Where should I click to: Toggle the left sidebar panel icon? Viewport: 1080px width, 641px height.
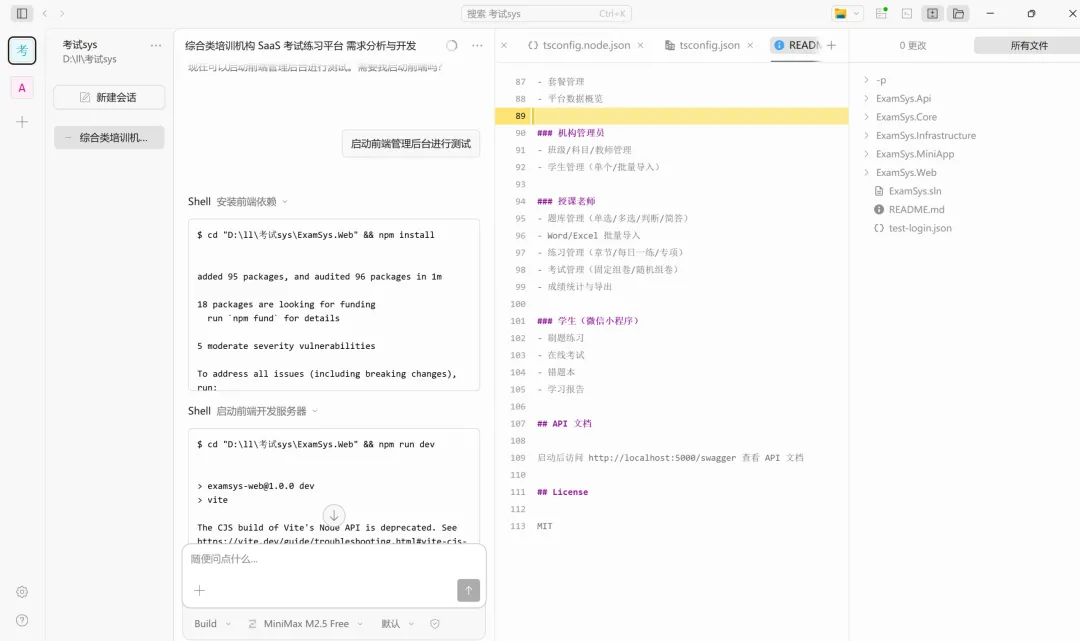tap(21, 13)
